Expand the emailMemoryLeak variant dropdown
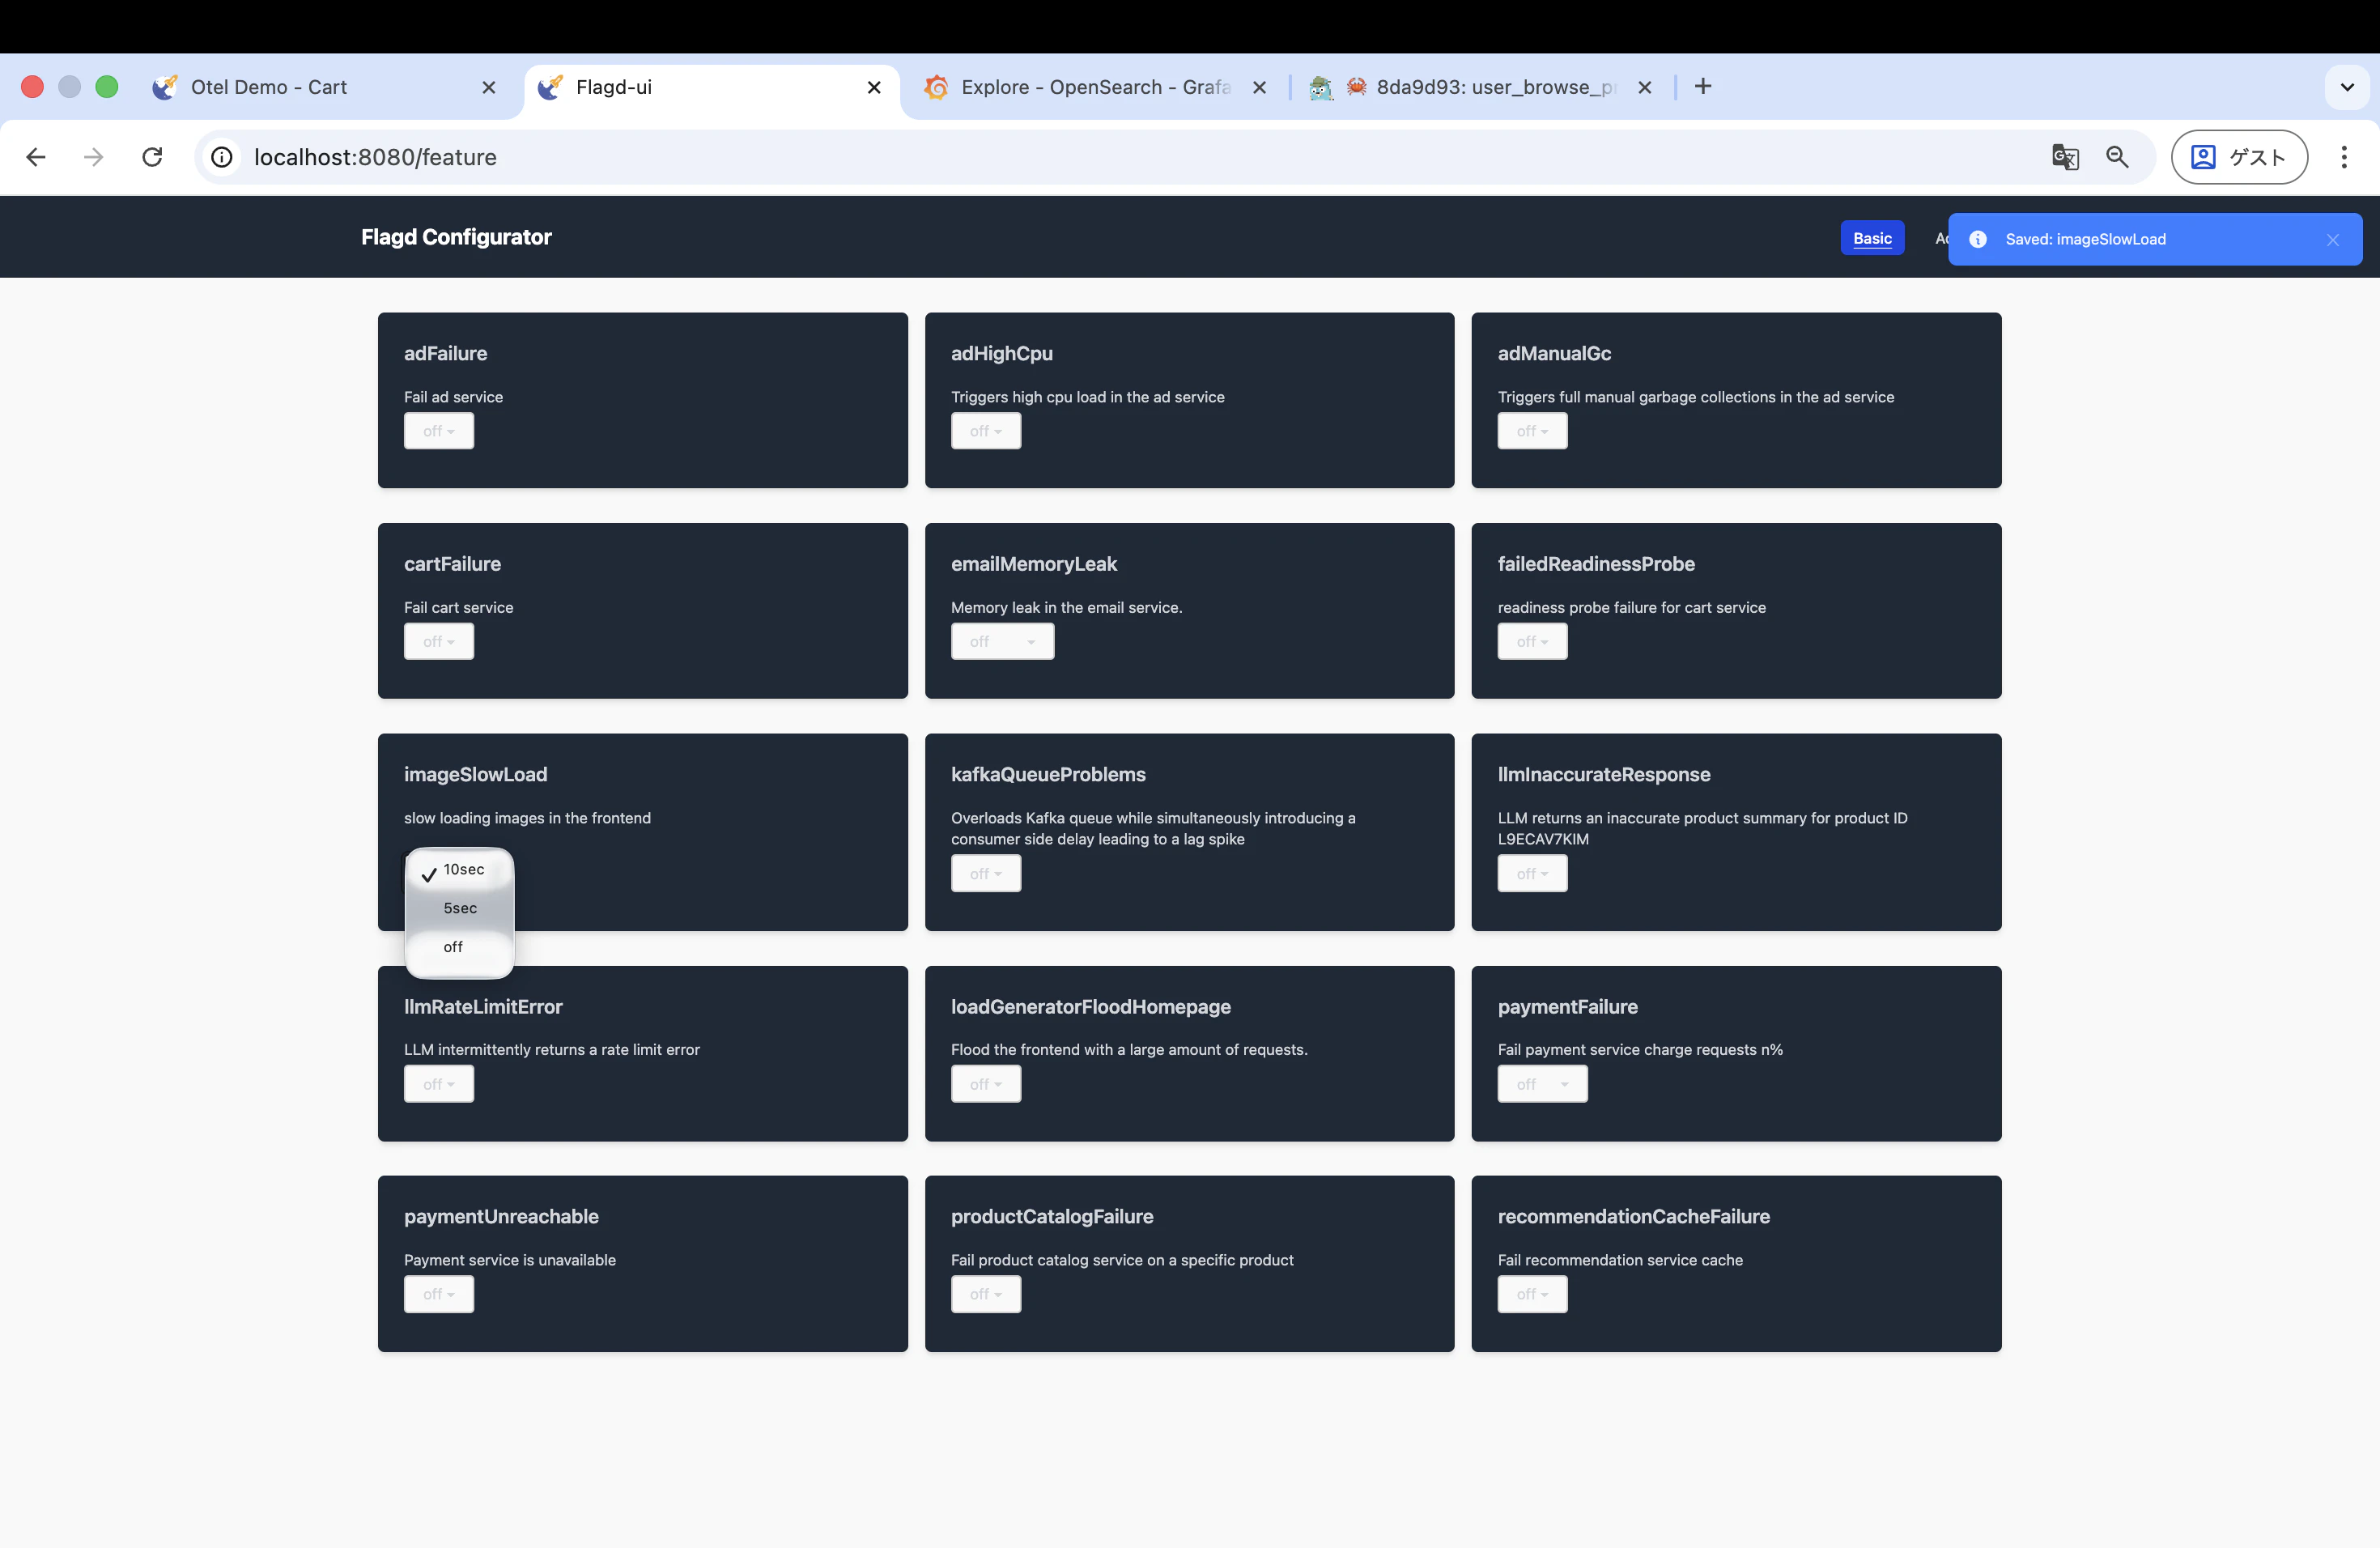 click(x=1001, y=642)
